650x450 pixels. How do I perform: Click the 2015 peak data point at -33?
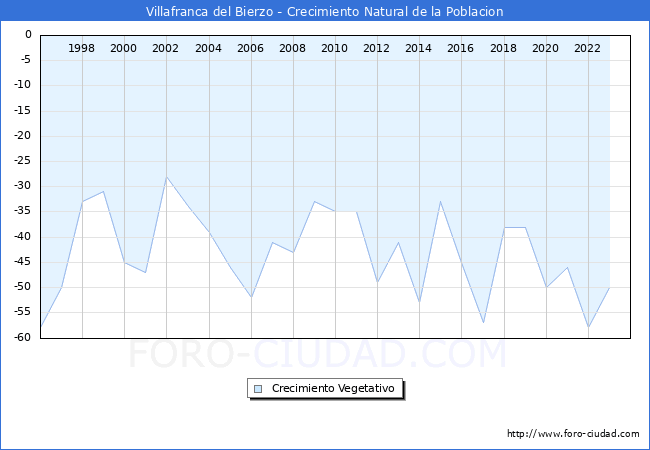(x=440, y=201)
